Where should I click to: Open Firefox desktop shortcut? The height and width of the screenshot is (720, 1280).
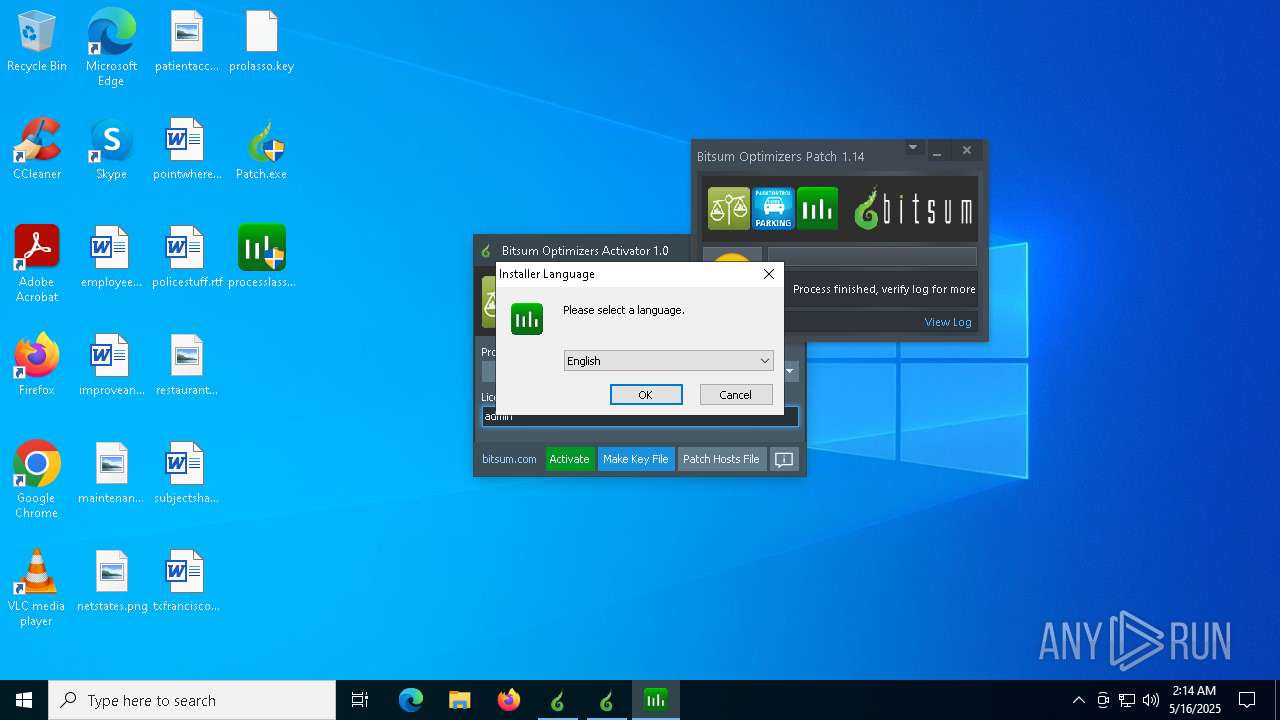point(37,365)
